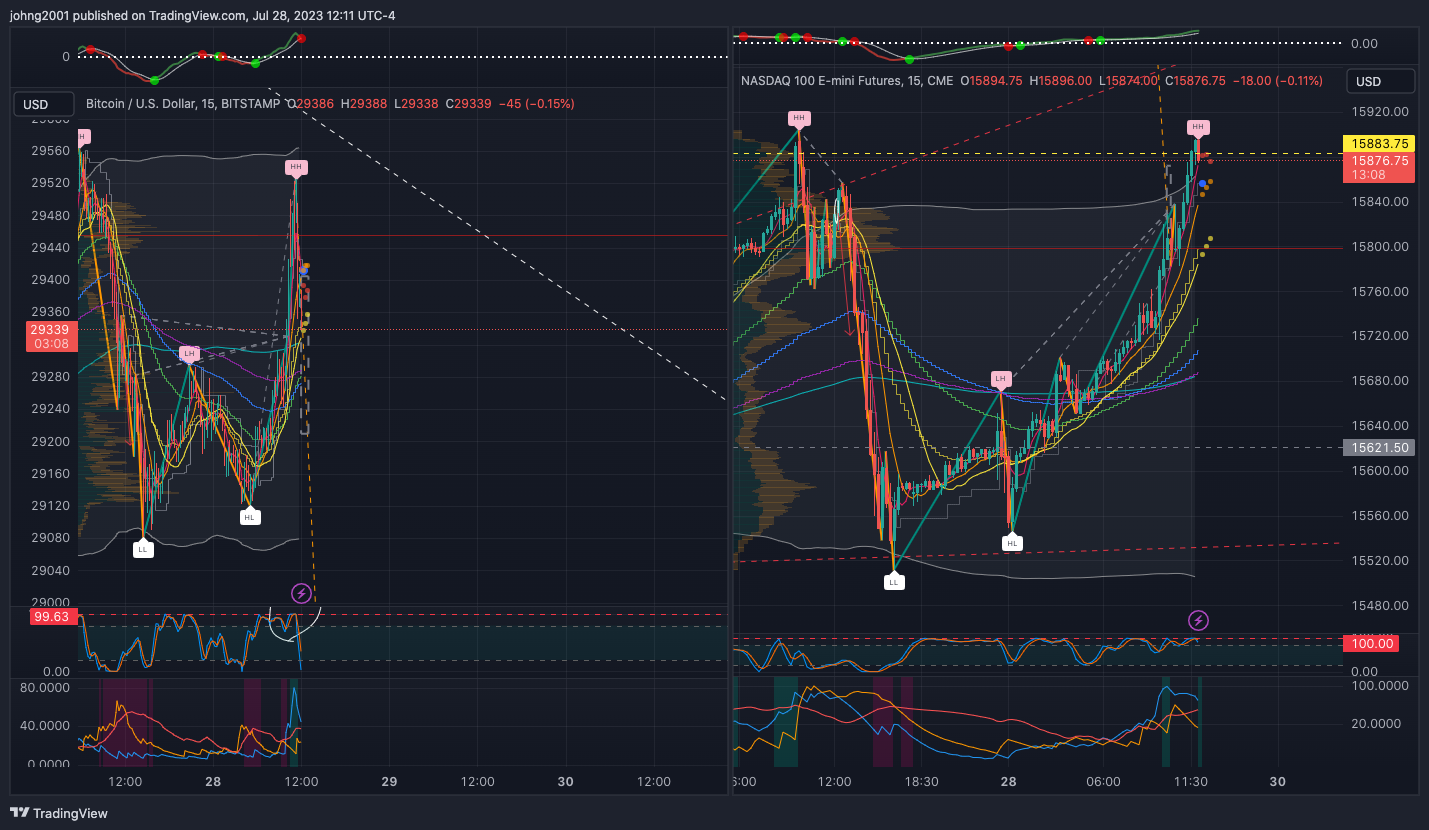Click the red 29339 current price label
Screen dimensions: 1429x830
click(50, 336)
